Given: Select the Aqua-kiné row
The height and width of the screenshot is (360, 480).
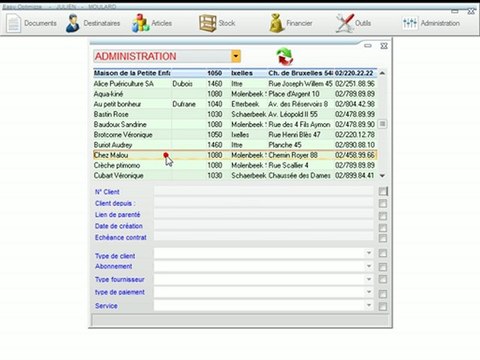Looking at the screenshot, I should coord(235,94).
